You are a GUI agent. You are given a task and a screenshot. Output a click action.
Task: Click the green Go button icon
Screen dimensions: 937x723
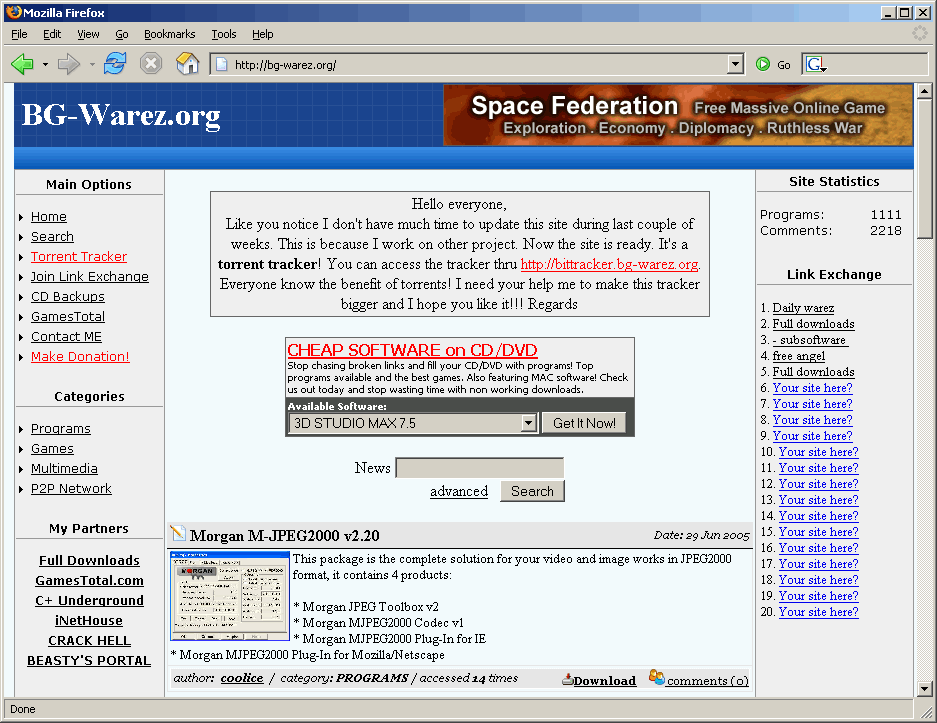[x=763, y=64]
